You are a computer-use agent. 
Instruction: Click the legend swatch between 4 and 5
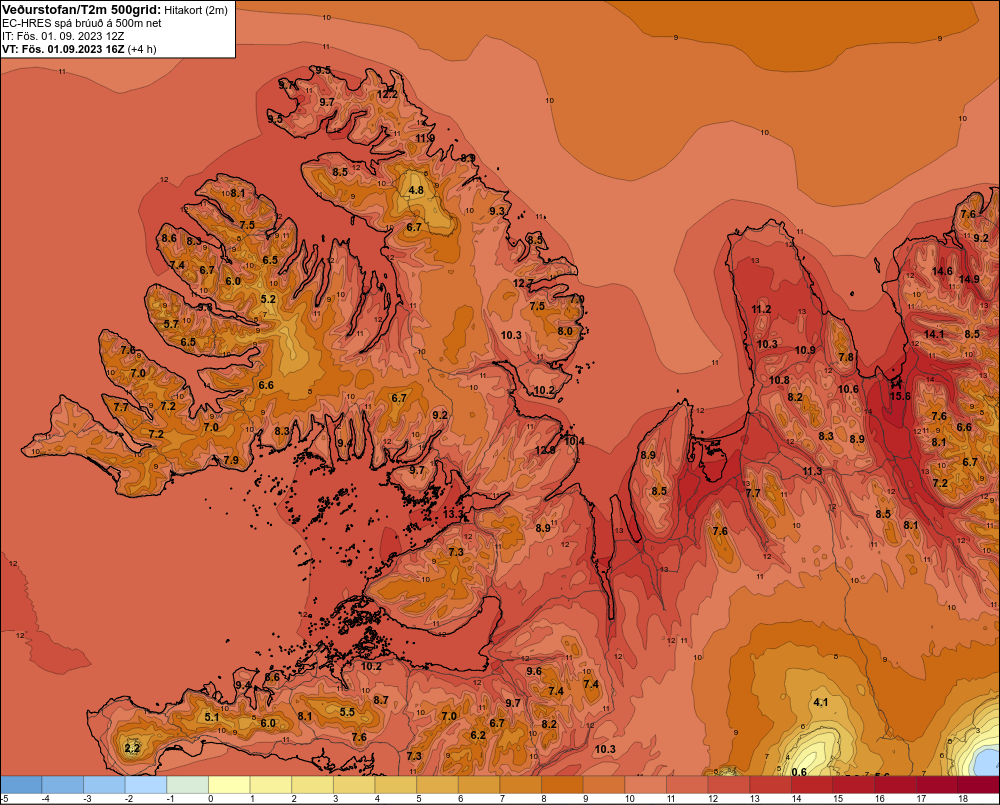point(396,785)
